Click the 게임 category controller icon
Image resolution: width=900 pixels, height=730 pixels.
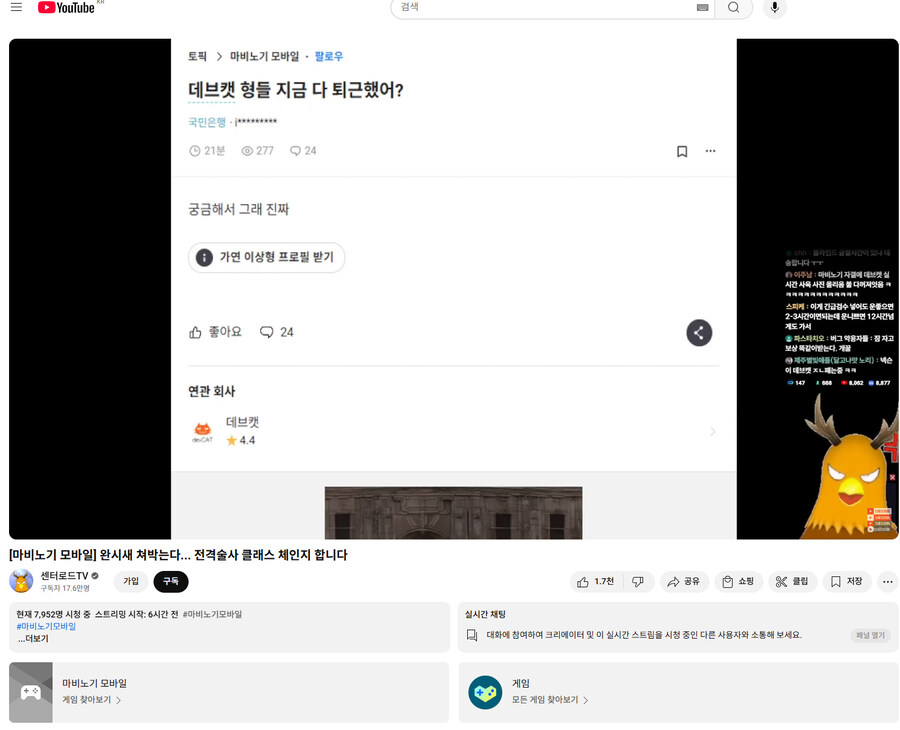point(485,692)
